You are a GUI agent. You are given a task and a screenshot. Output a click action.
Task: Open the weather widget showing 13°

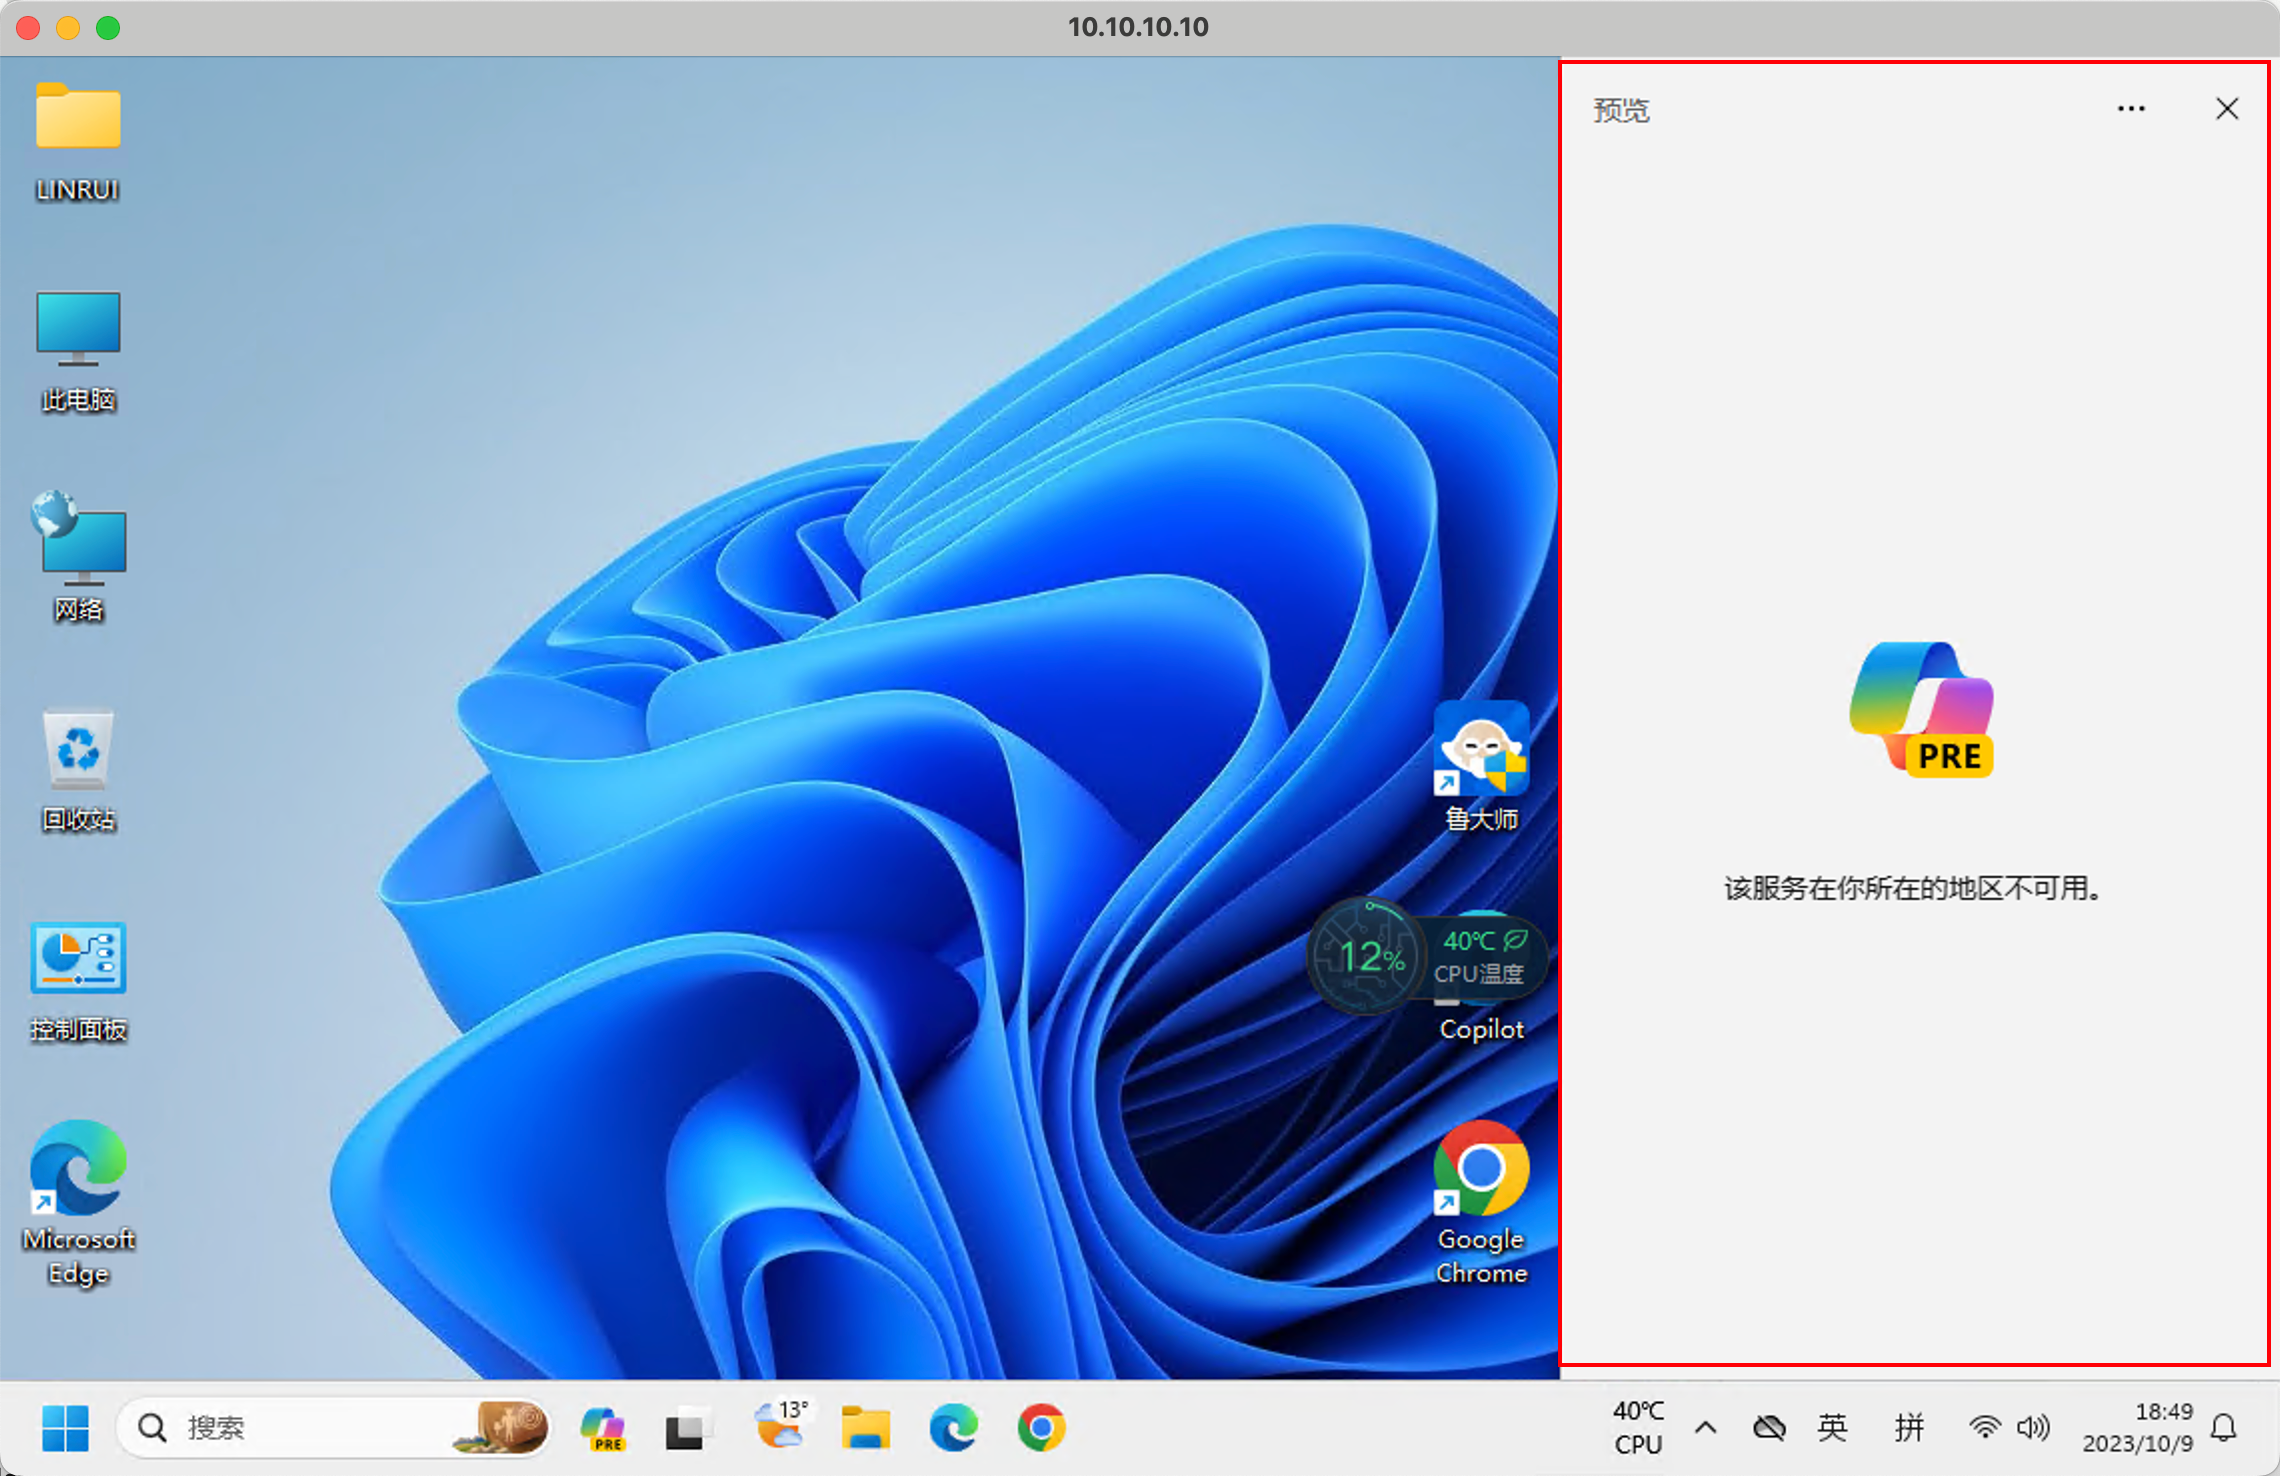click(x=781, y=1425)
